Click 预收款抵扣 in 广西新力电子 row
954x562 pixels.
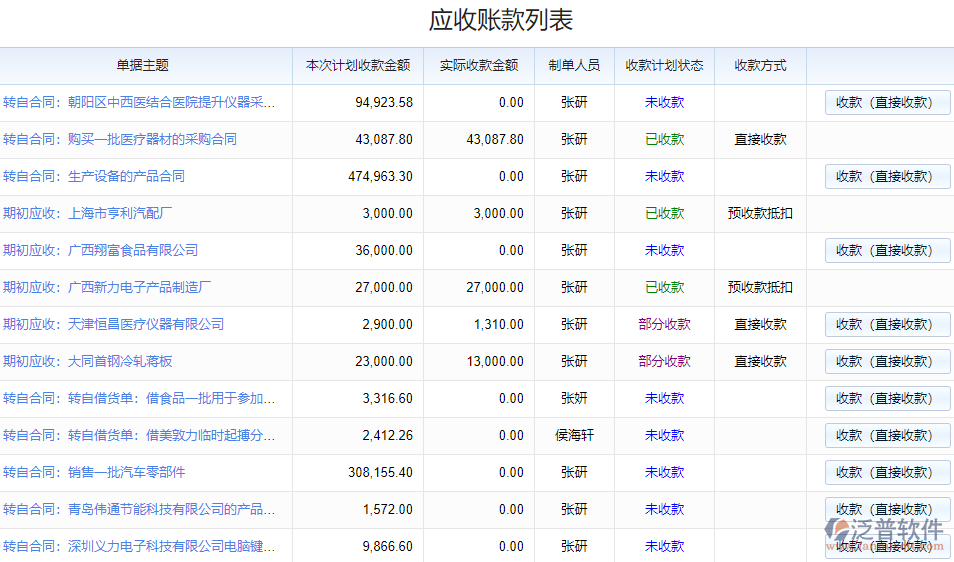coord(761,287)
